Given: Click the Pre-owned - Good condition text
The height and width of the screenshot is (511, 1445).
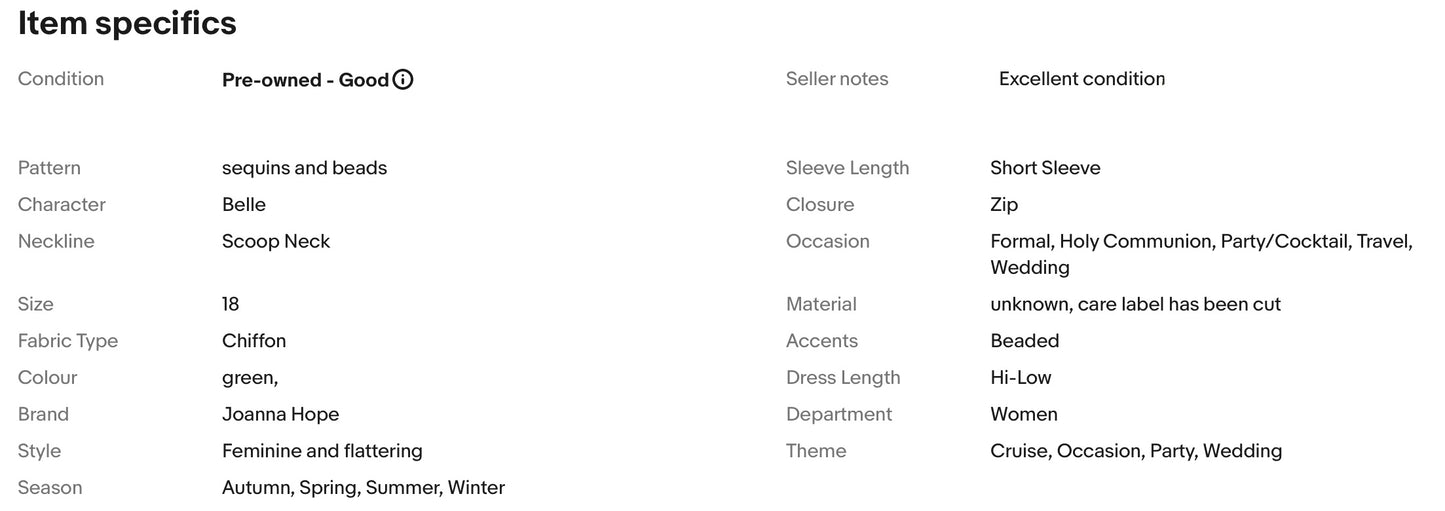Looking at the screenshot, I should tap(305, 80).
